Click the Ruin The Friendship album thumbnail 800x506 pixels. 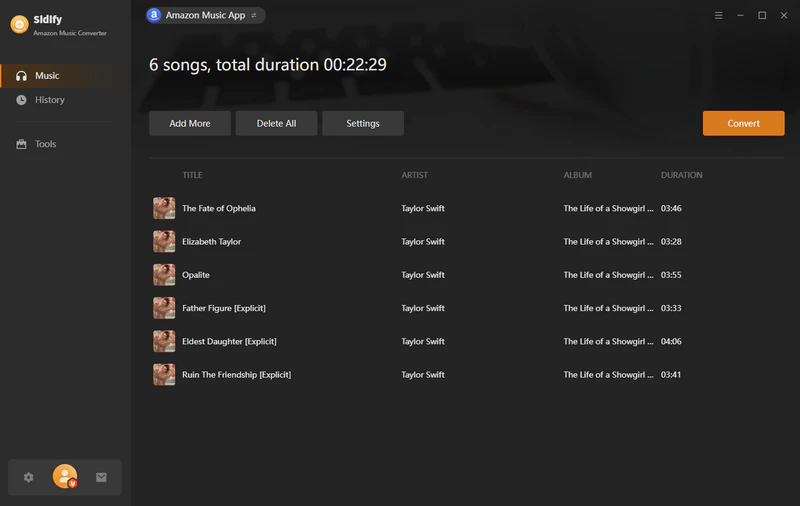[x=164, y=375]
